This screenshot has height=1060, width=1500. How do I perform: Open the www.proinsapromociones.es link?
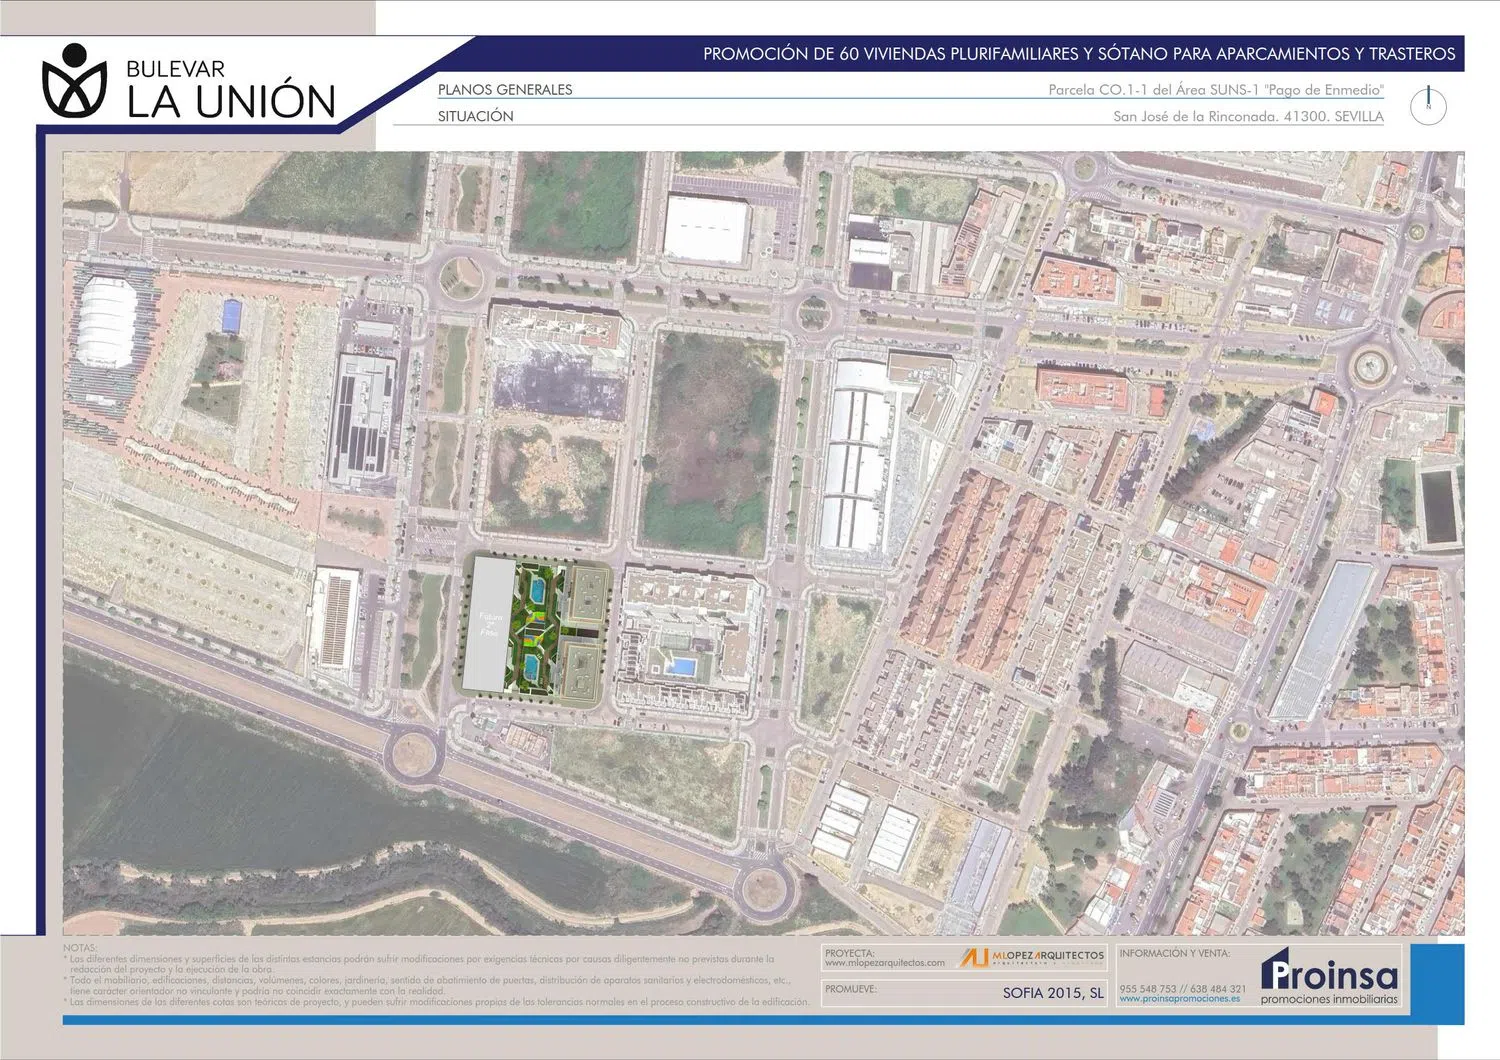1179,998
